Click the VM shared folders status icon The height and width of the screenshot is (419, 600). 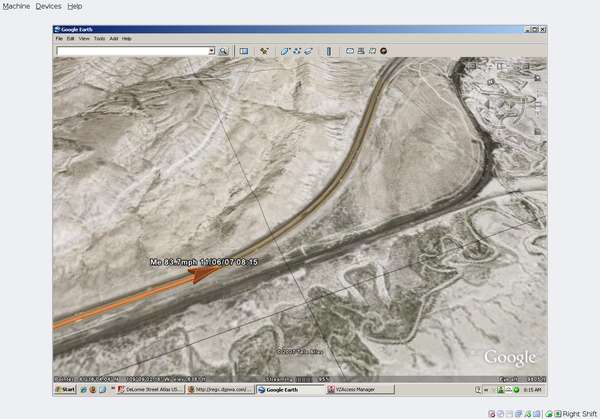click(536, 414)
